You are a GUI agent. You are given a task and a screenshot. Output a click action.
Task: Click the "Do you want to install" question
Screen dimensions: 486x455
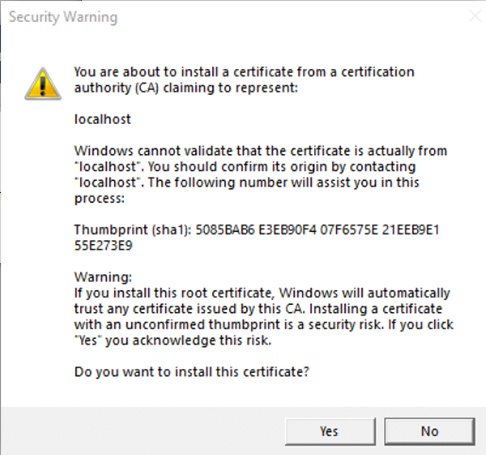coord(192,372)
